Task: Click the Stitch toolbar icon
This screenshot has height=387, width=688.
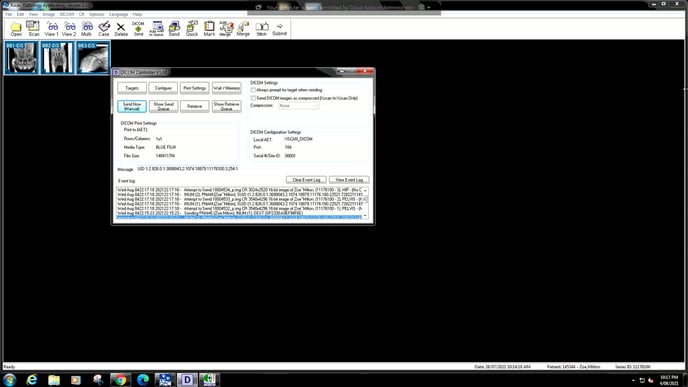Action: [262, 29]
